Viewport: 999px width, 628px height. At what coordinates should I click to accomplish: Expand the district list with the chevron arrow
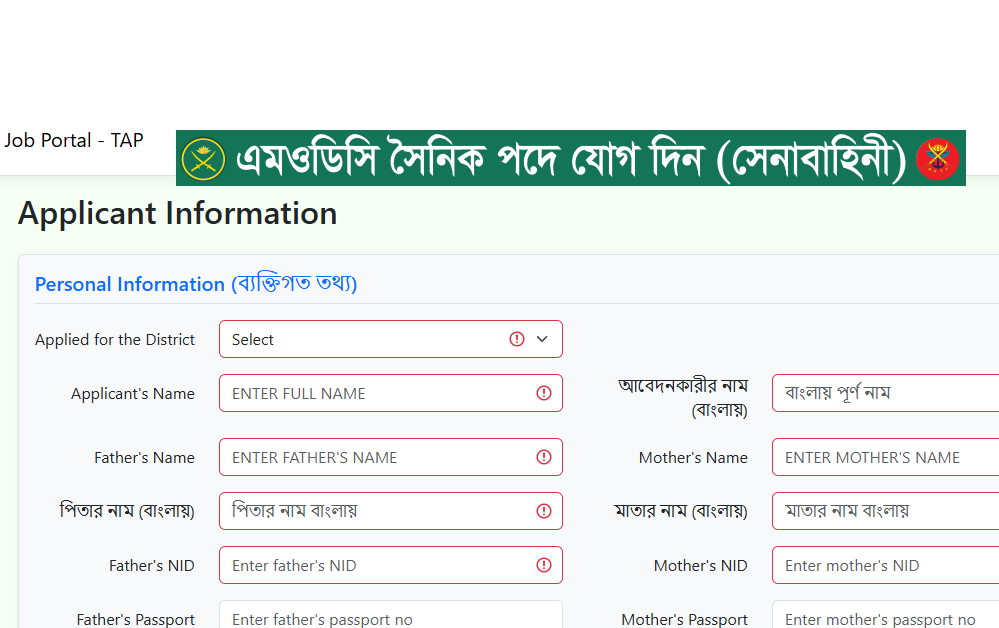point(542,339)
